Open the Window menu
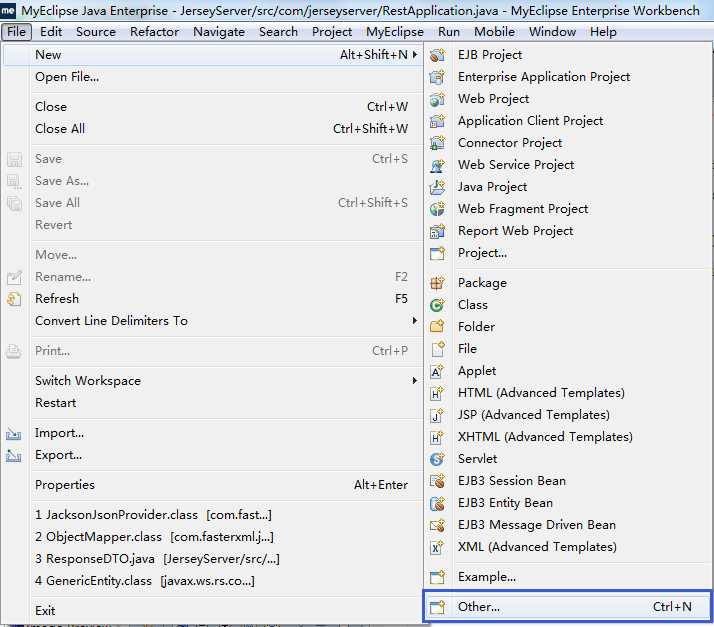This screenshot has height=627, width=714. point(552,32)
